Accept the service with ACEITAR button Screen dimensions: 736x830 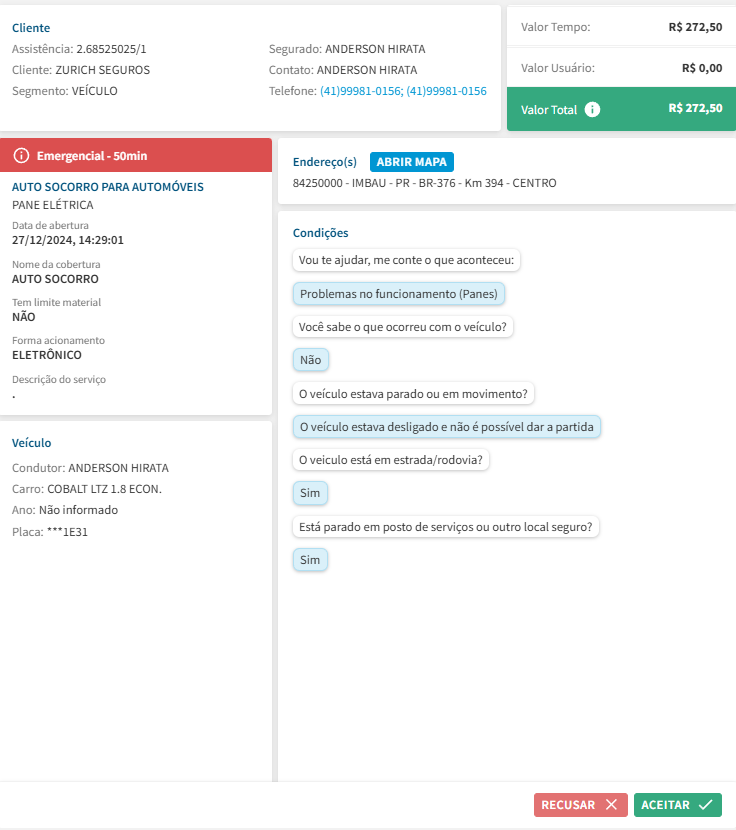[x=678, y=805]
